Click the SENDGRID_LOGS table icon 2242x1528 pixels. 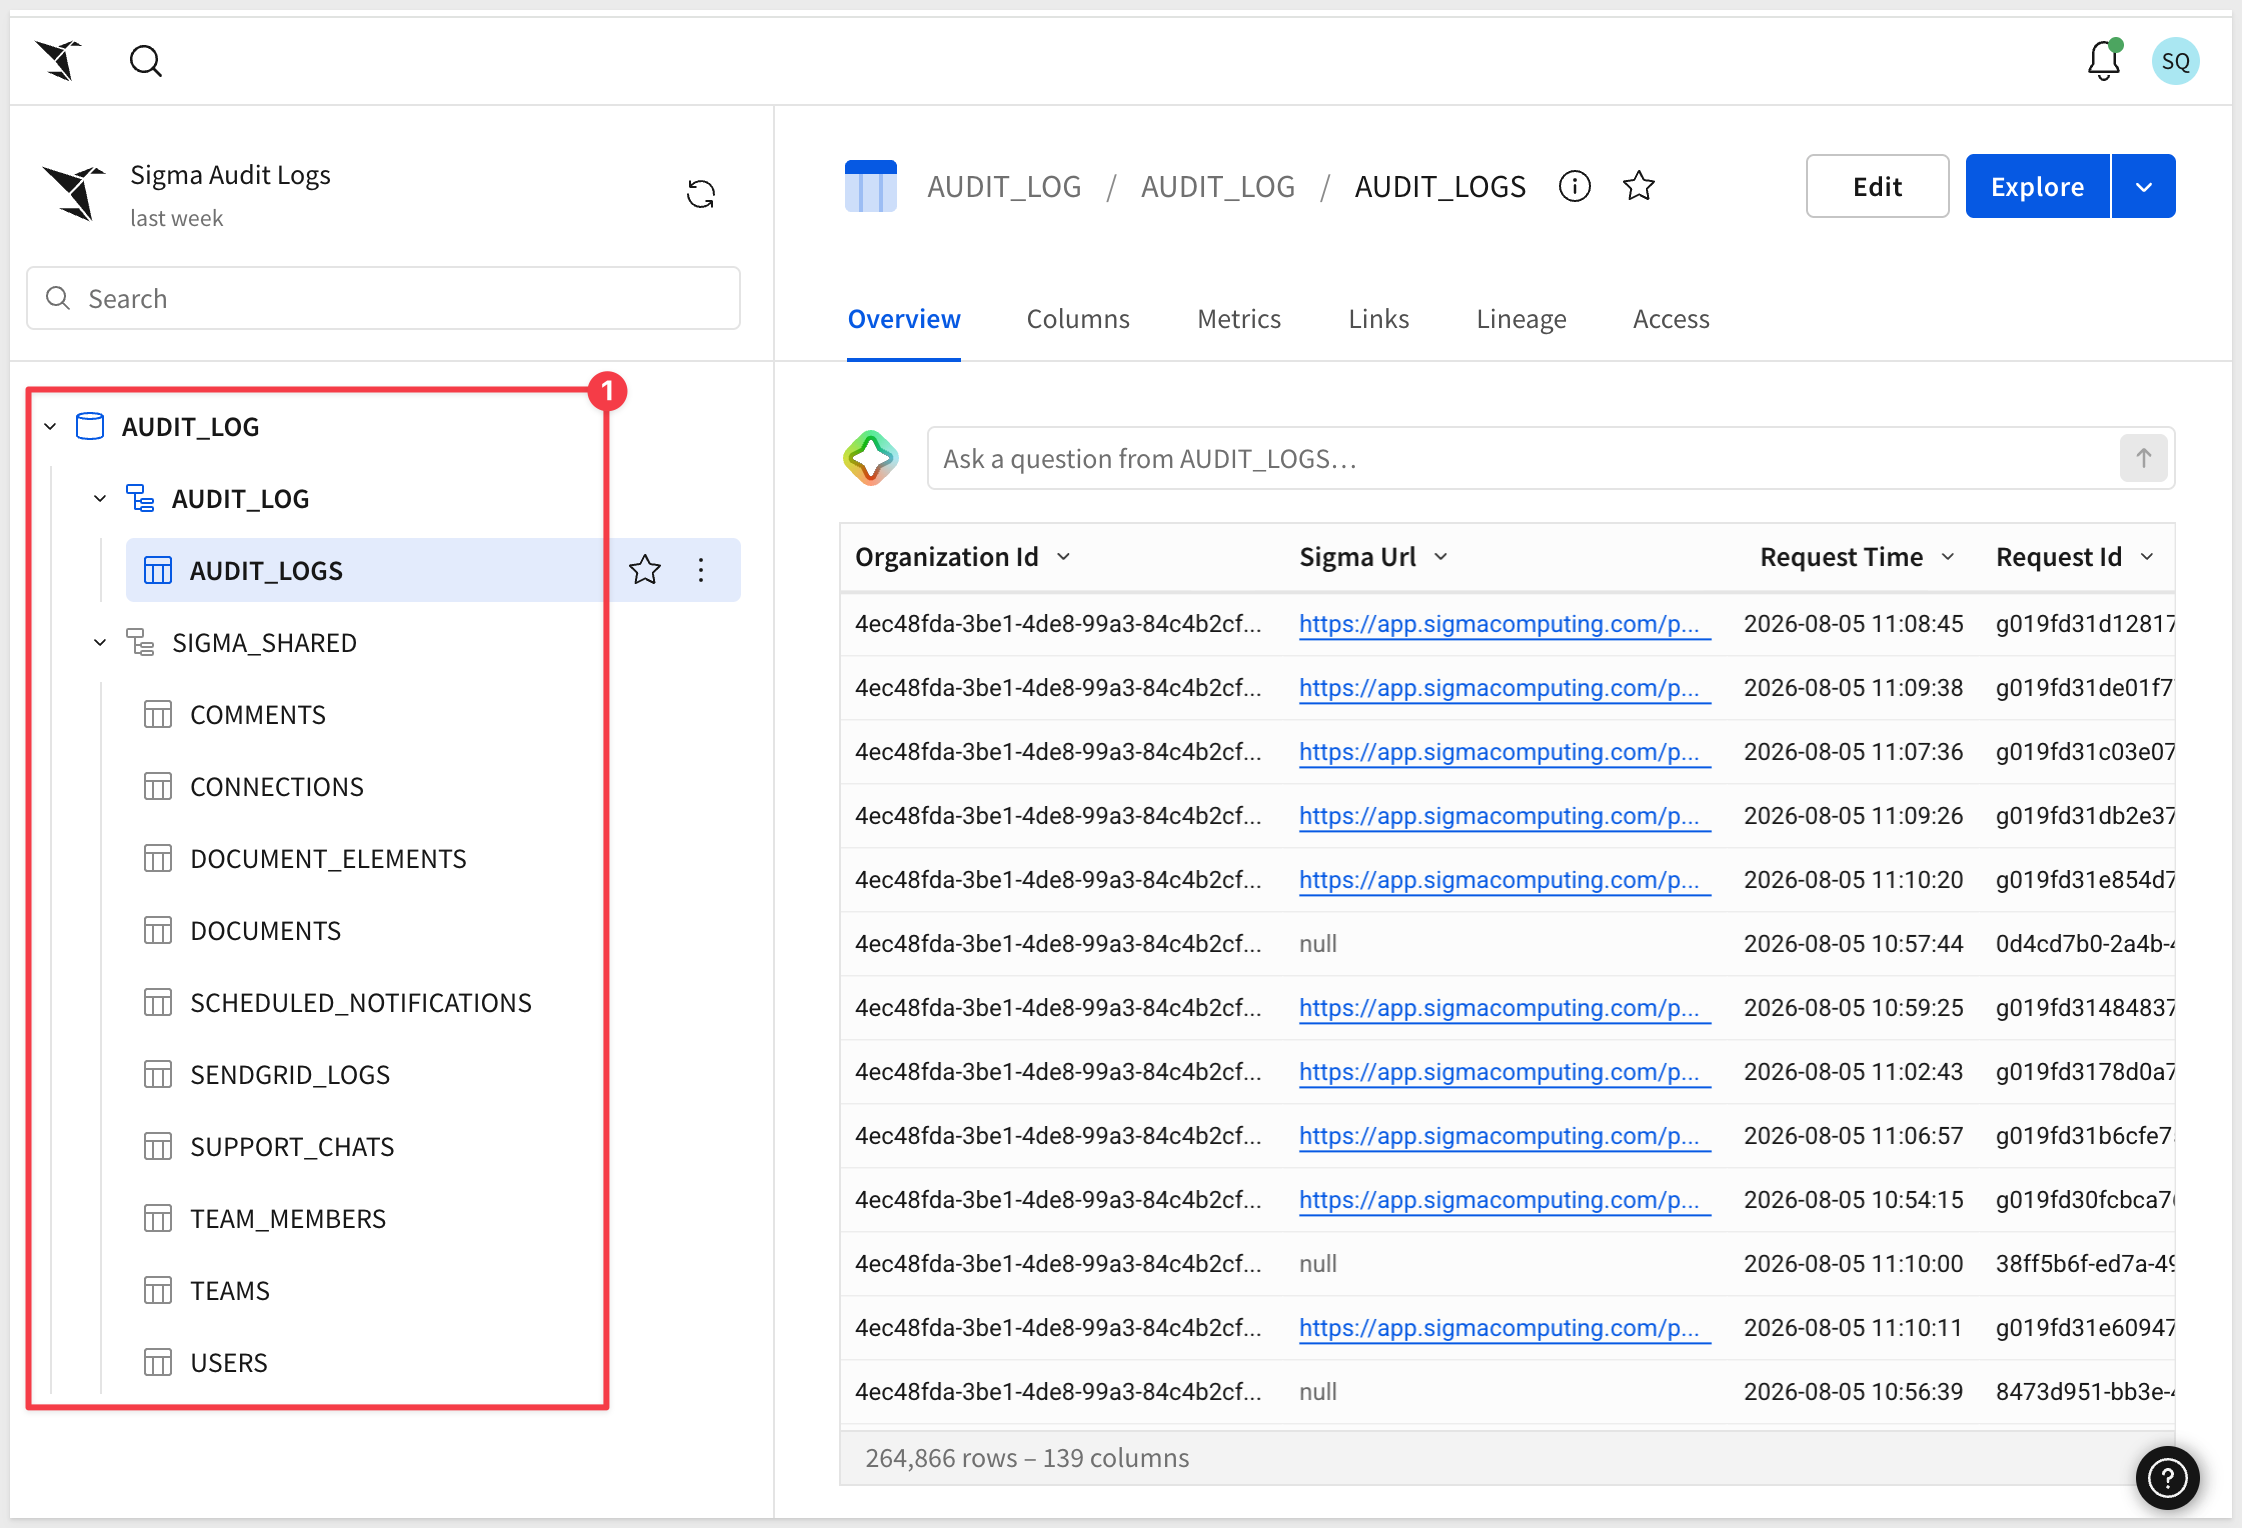pos(158,1074)
